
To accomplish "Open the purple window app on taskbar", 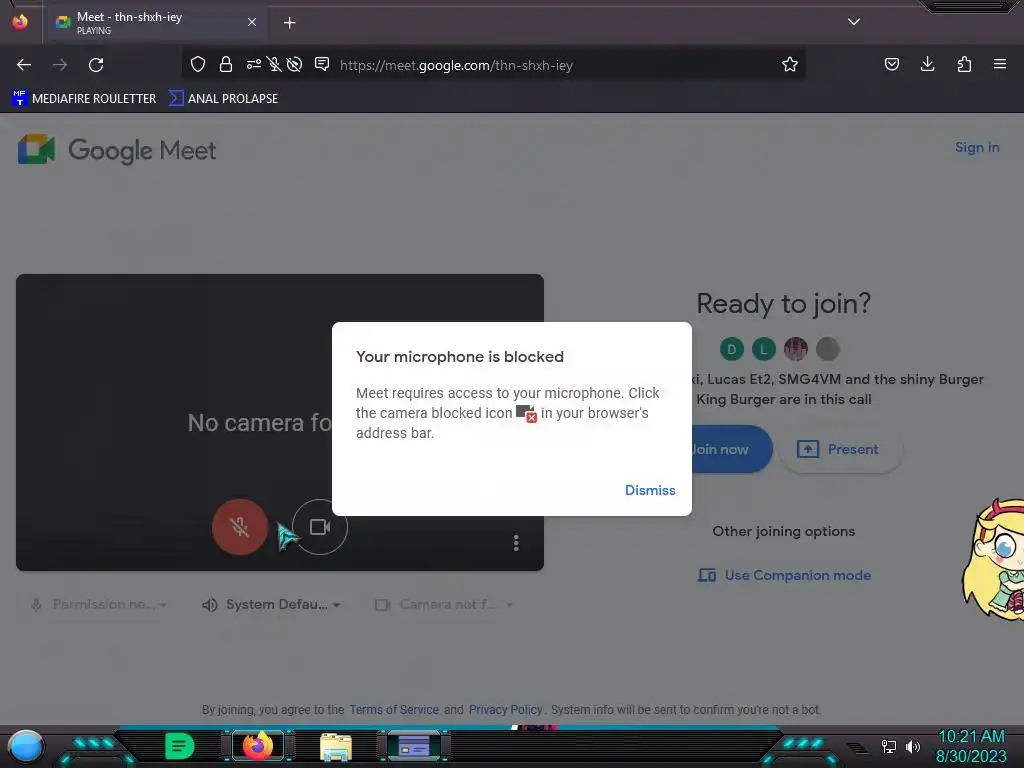I will pyautogui.click(x=413, y=746).
